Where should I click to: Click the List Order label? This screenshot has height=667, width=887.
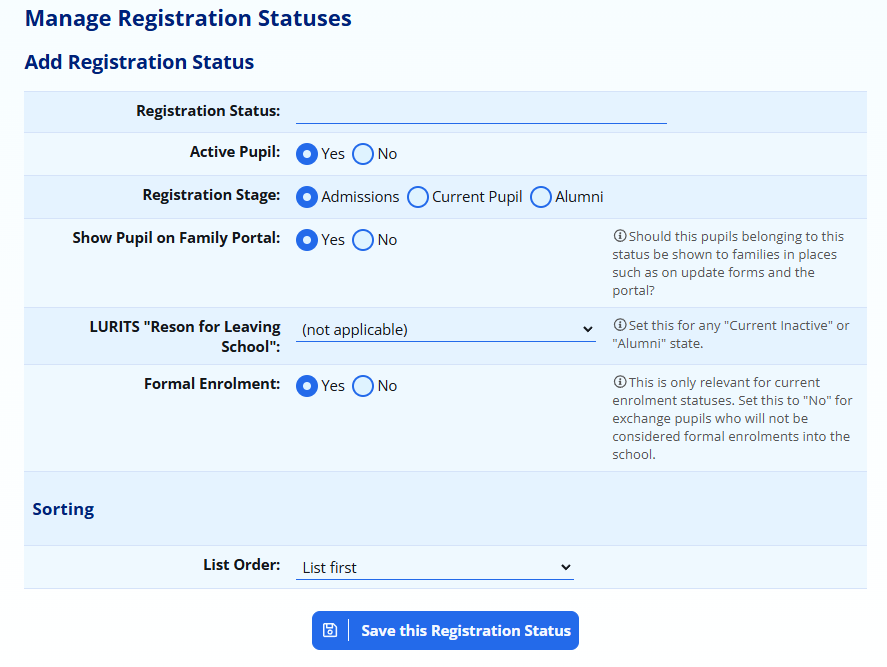[x=242, y=565]
